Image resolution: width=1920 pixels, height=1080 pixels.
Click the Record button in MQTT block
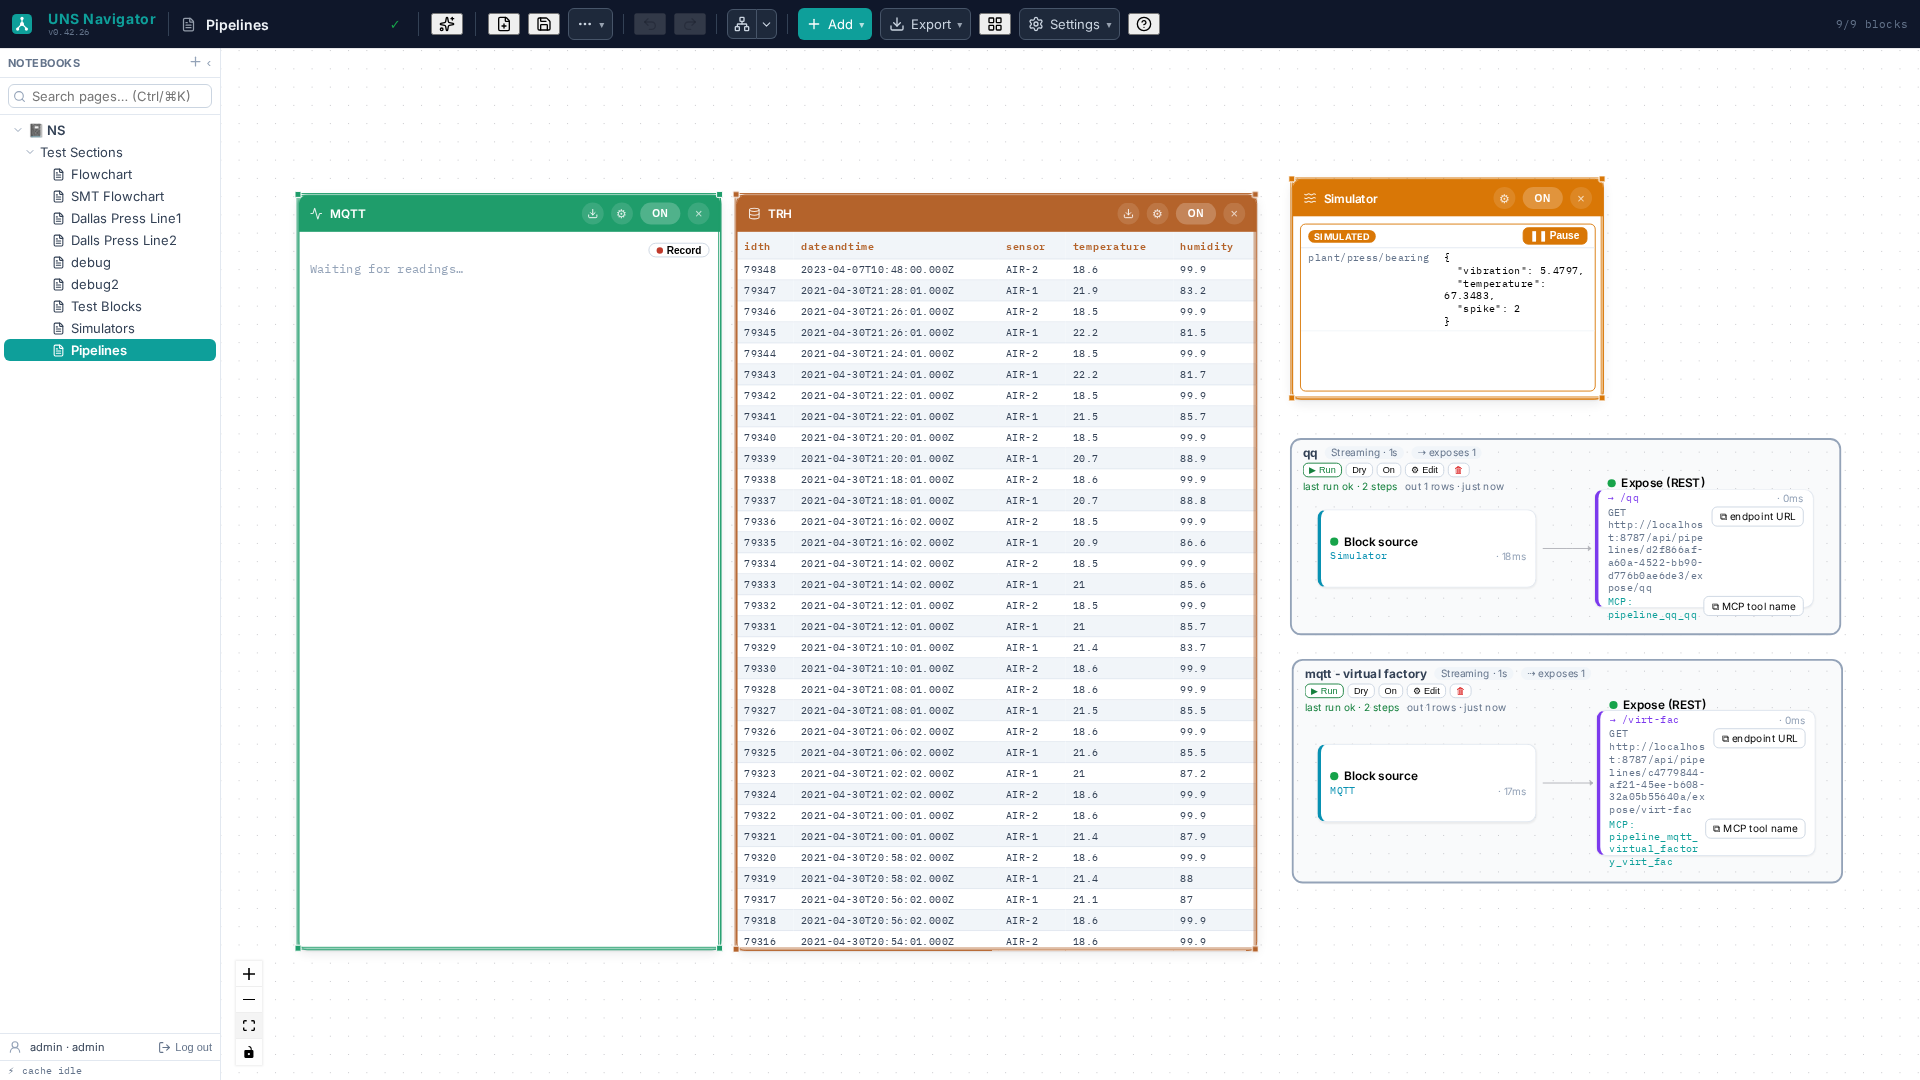coord(679,250)
